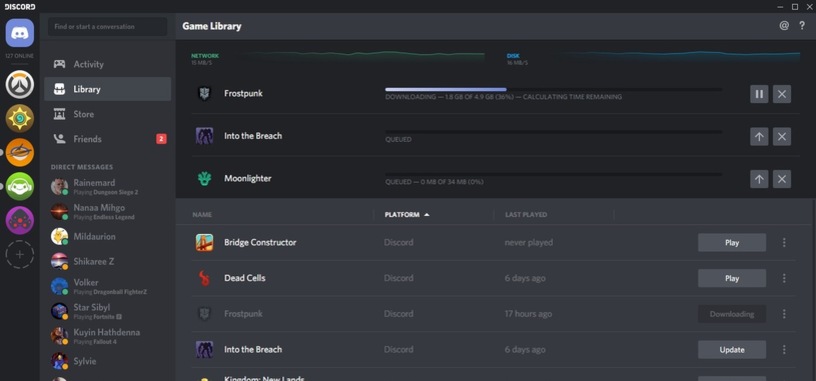The height and width of the screenshot is (381, 816).
Task: Remove Into the Breach from queue
Action: (782, 136)
